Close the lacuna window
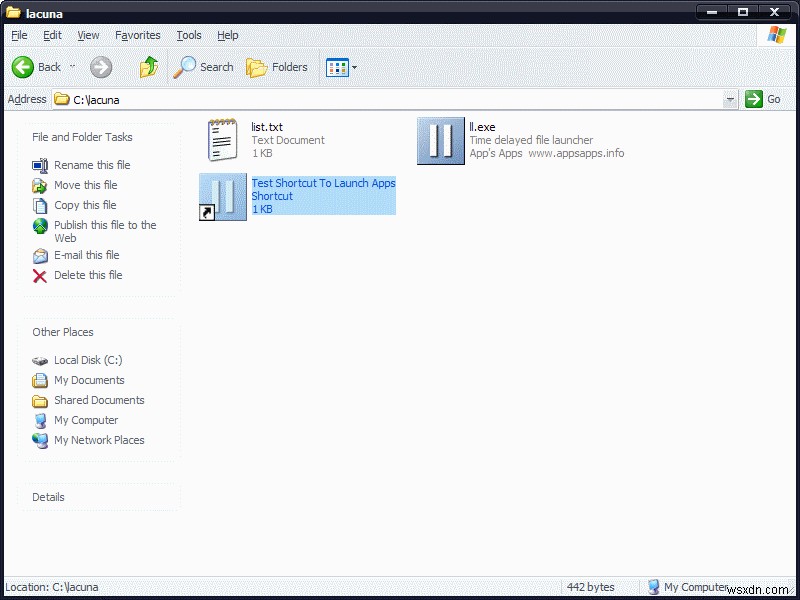Screen dimensions: 800x600 click(774, 12)
